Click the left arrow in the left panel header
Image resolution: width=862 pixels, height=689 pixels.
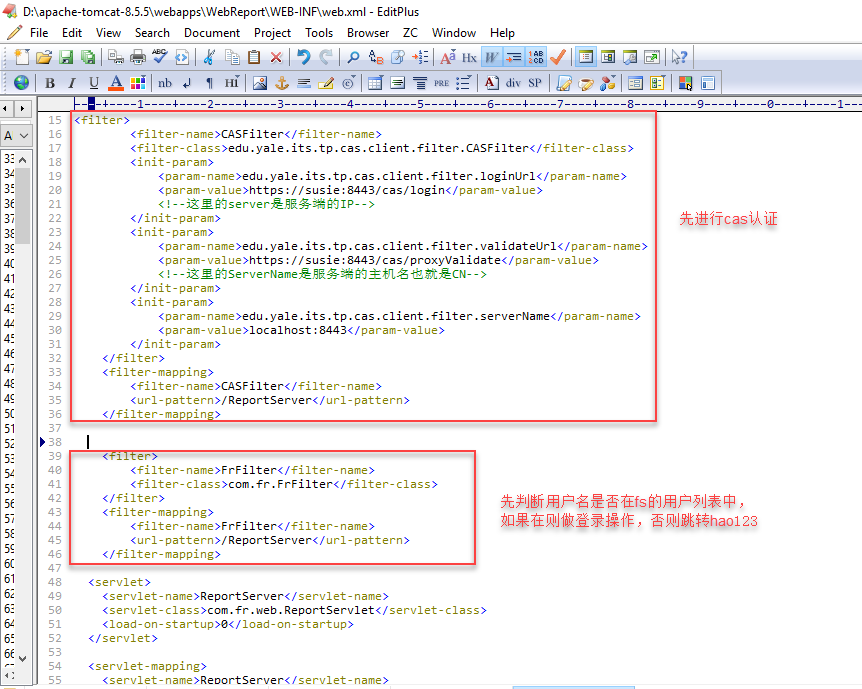point(7,108)
